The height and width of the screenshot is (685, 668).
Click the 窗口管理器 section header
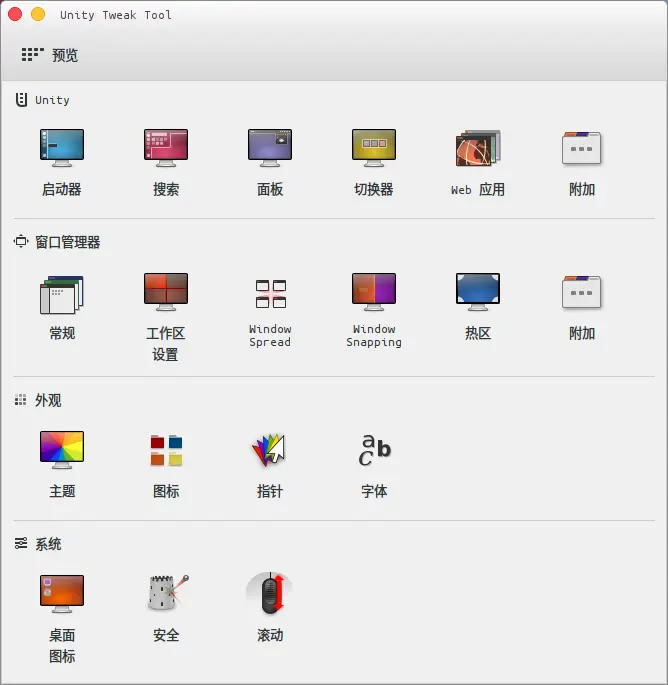tap(57, 242)
